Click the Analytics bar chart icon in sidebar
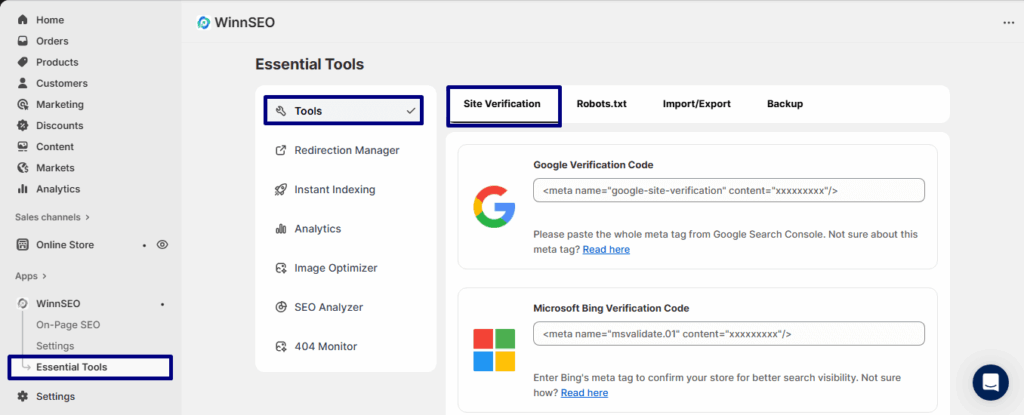Viewport: 1024px width, 415px height. click(x=23, y=189)
